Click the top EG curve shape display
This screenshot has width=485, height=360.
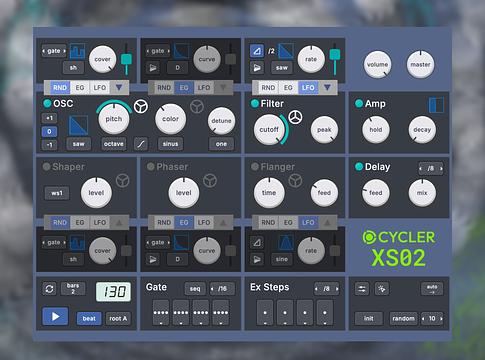point(181,51)
